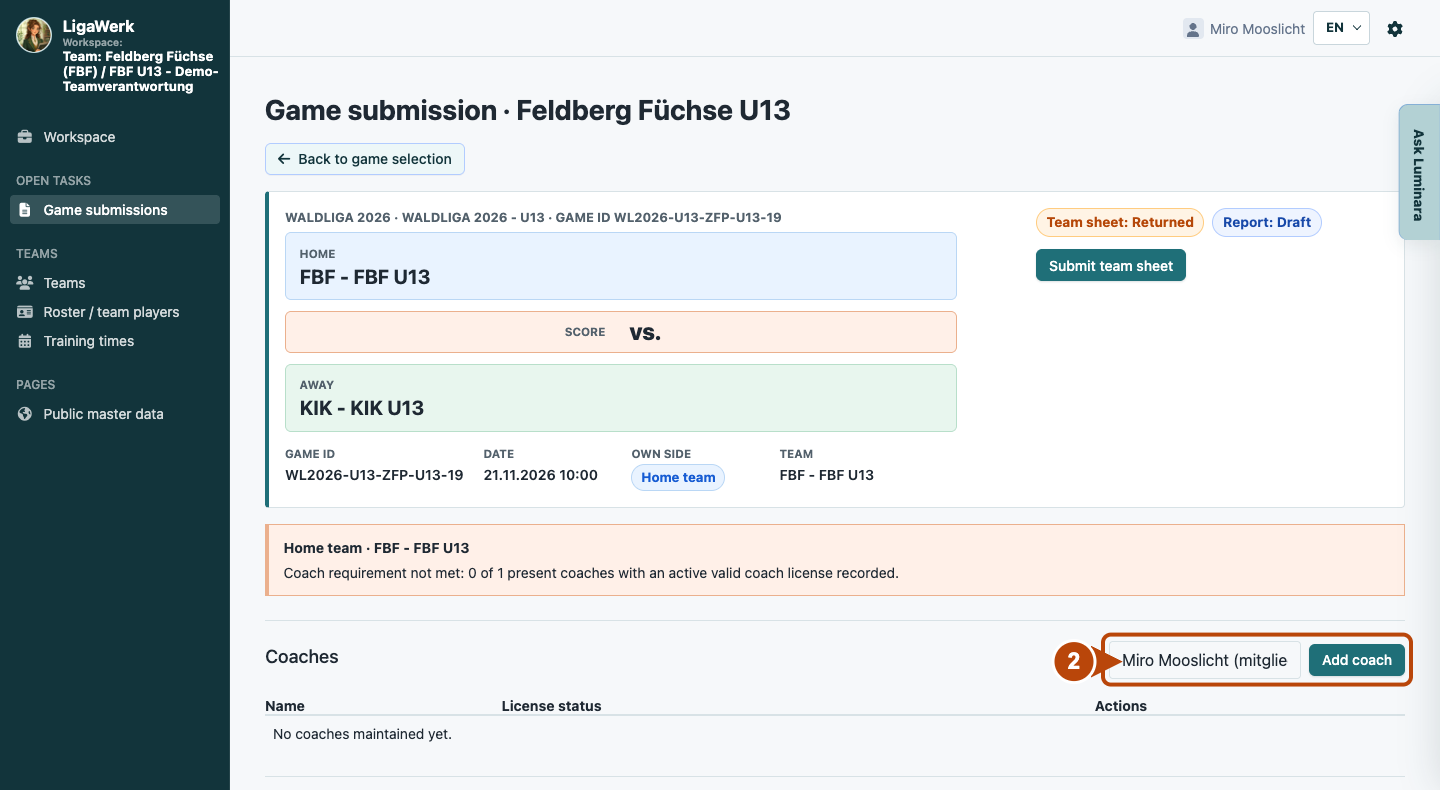Image resolution: width=1440 pixels, height=790 pixels.
Task: Open Public master data page
Action: click(115, 414)
